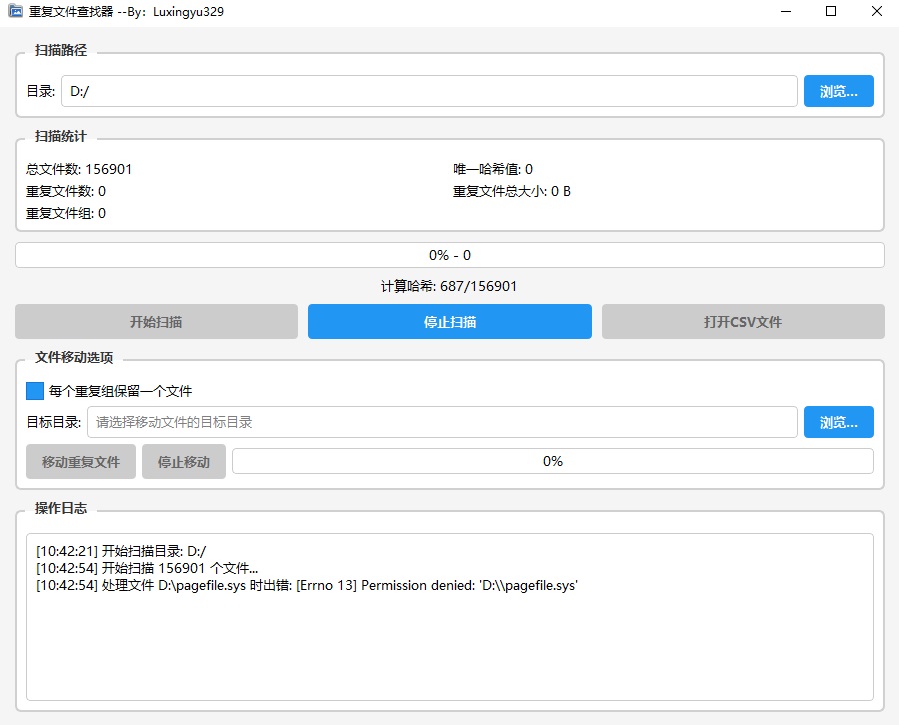Select the 开始扫描目录 log entry

[120, 550]
